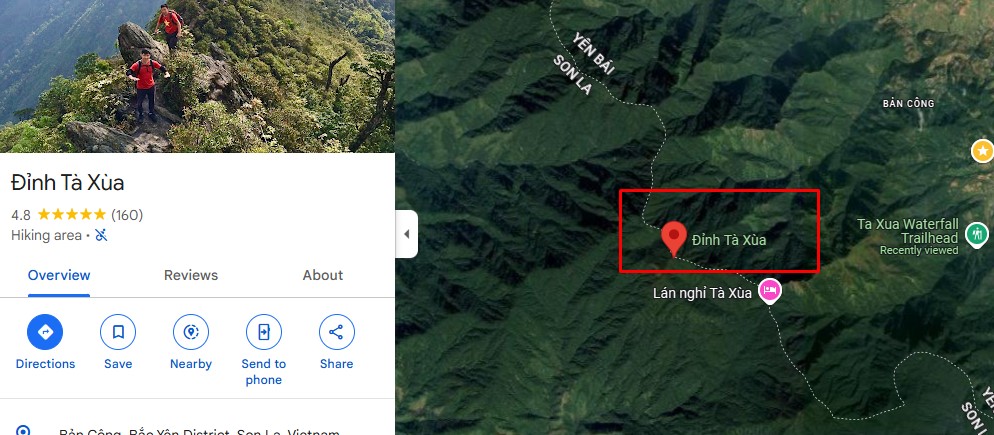Switch to the Reviews tab
The width and height of the screenshot is (994, 435).
191,275
